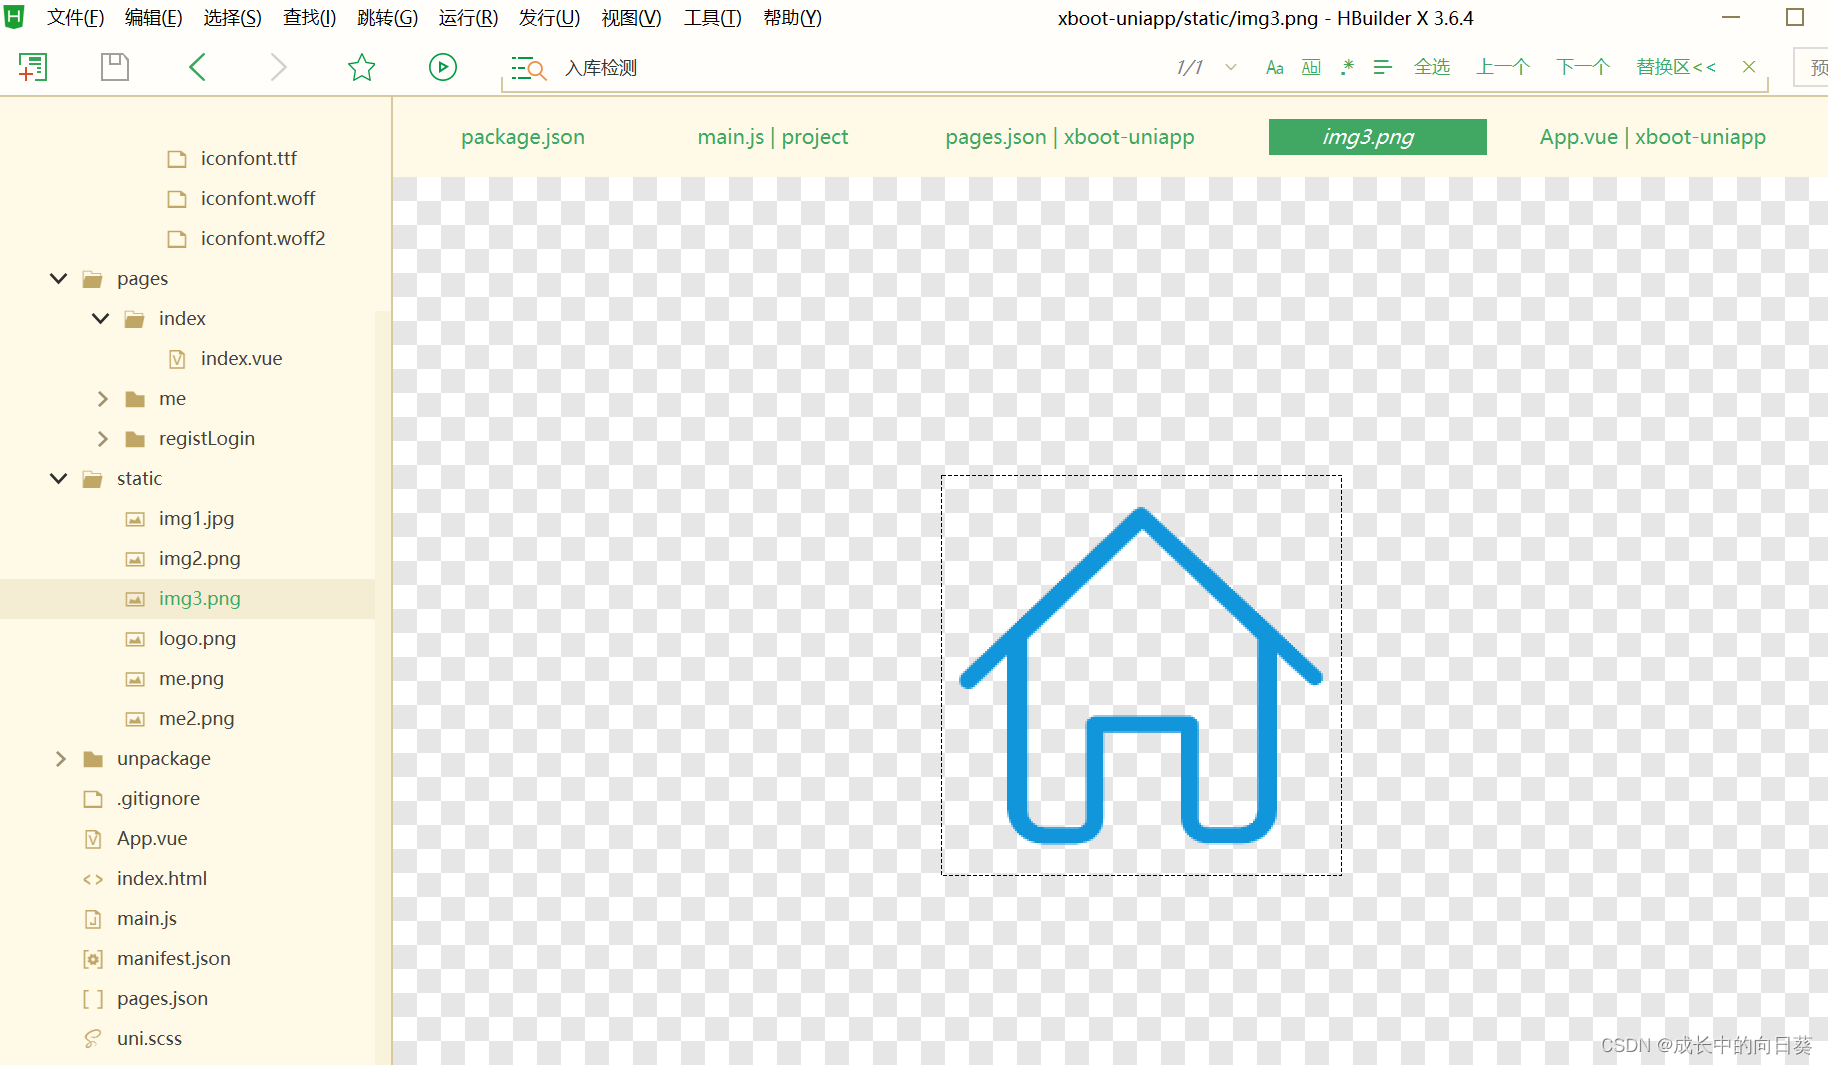This screenshot has height=1065, width=1828.
Task: Toggle case-sensitive Aa search option
Action: pyautogui.click(x=1274, y=68)
